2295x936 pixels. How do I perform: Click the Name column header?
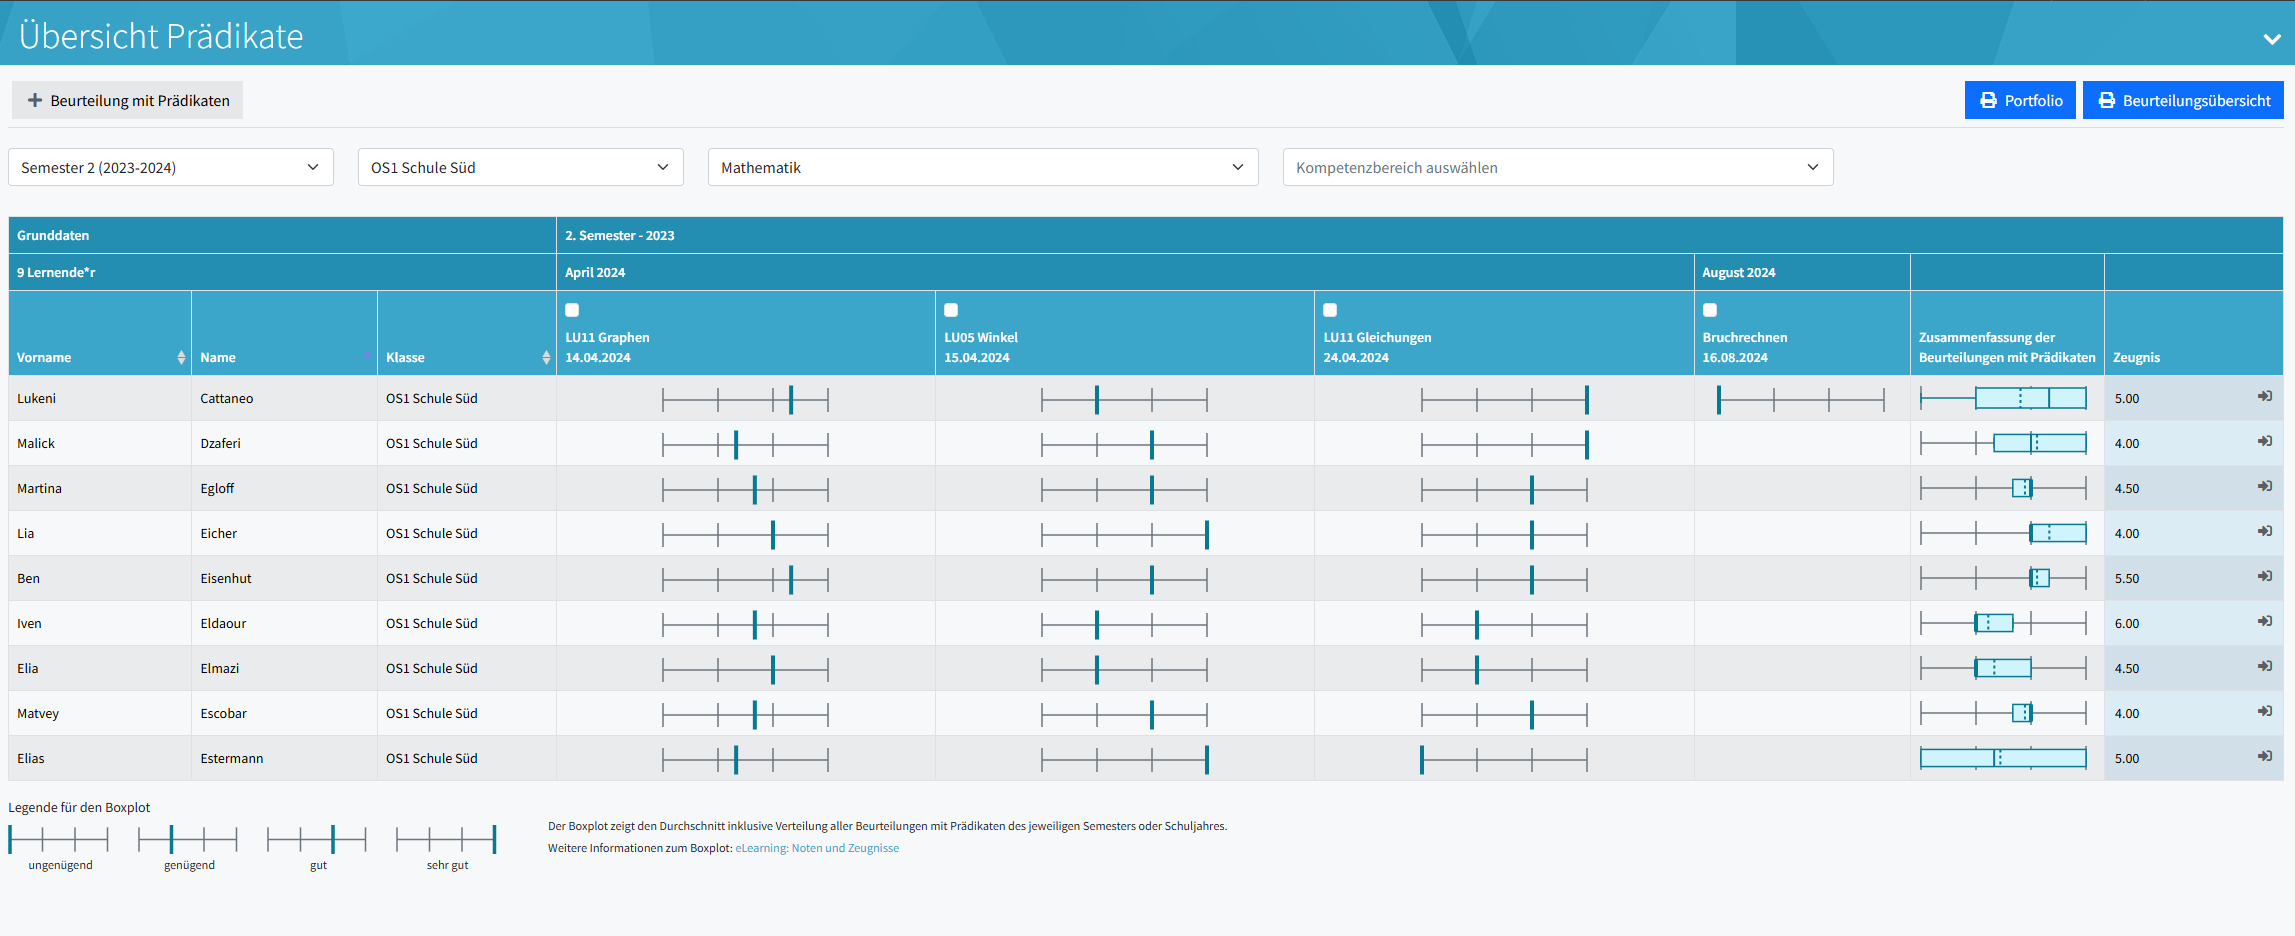click(x=218, y=358)
